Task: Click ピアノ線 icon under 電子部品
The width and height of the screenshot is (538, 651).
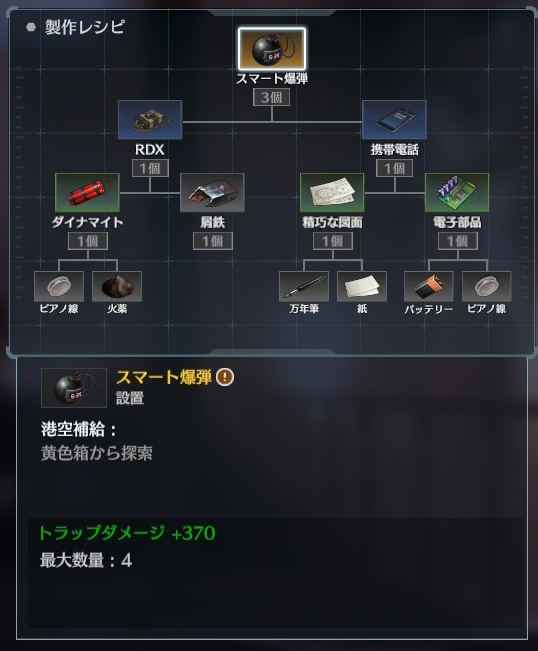Action: tap(487, 286)
